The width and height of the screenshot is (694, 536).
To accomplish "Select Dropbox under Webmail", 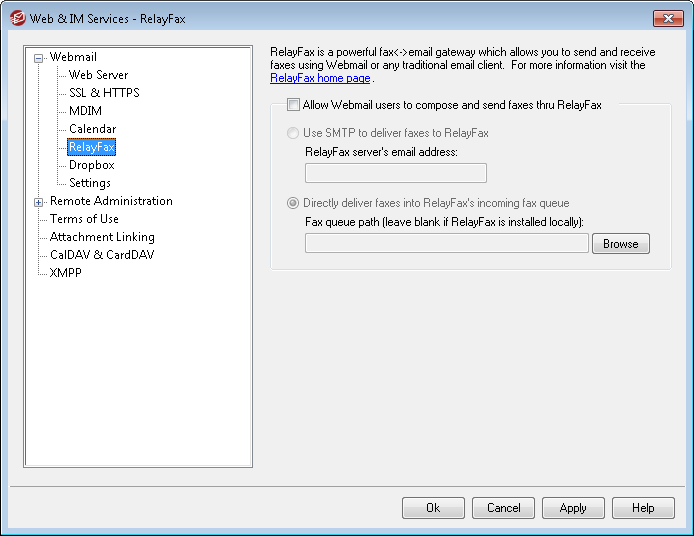I will [x=91, y=165].
